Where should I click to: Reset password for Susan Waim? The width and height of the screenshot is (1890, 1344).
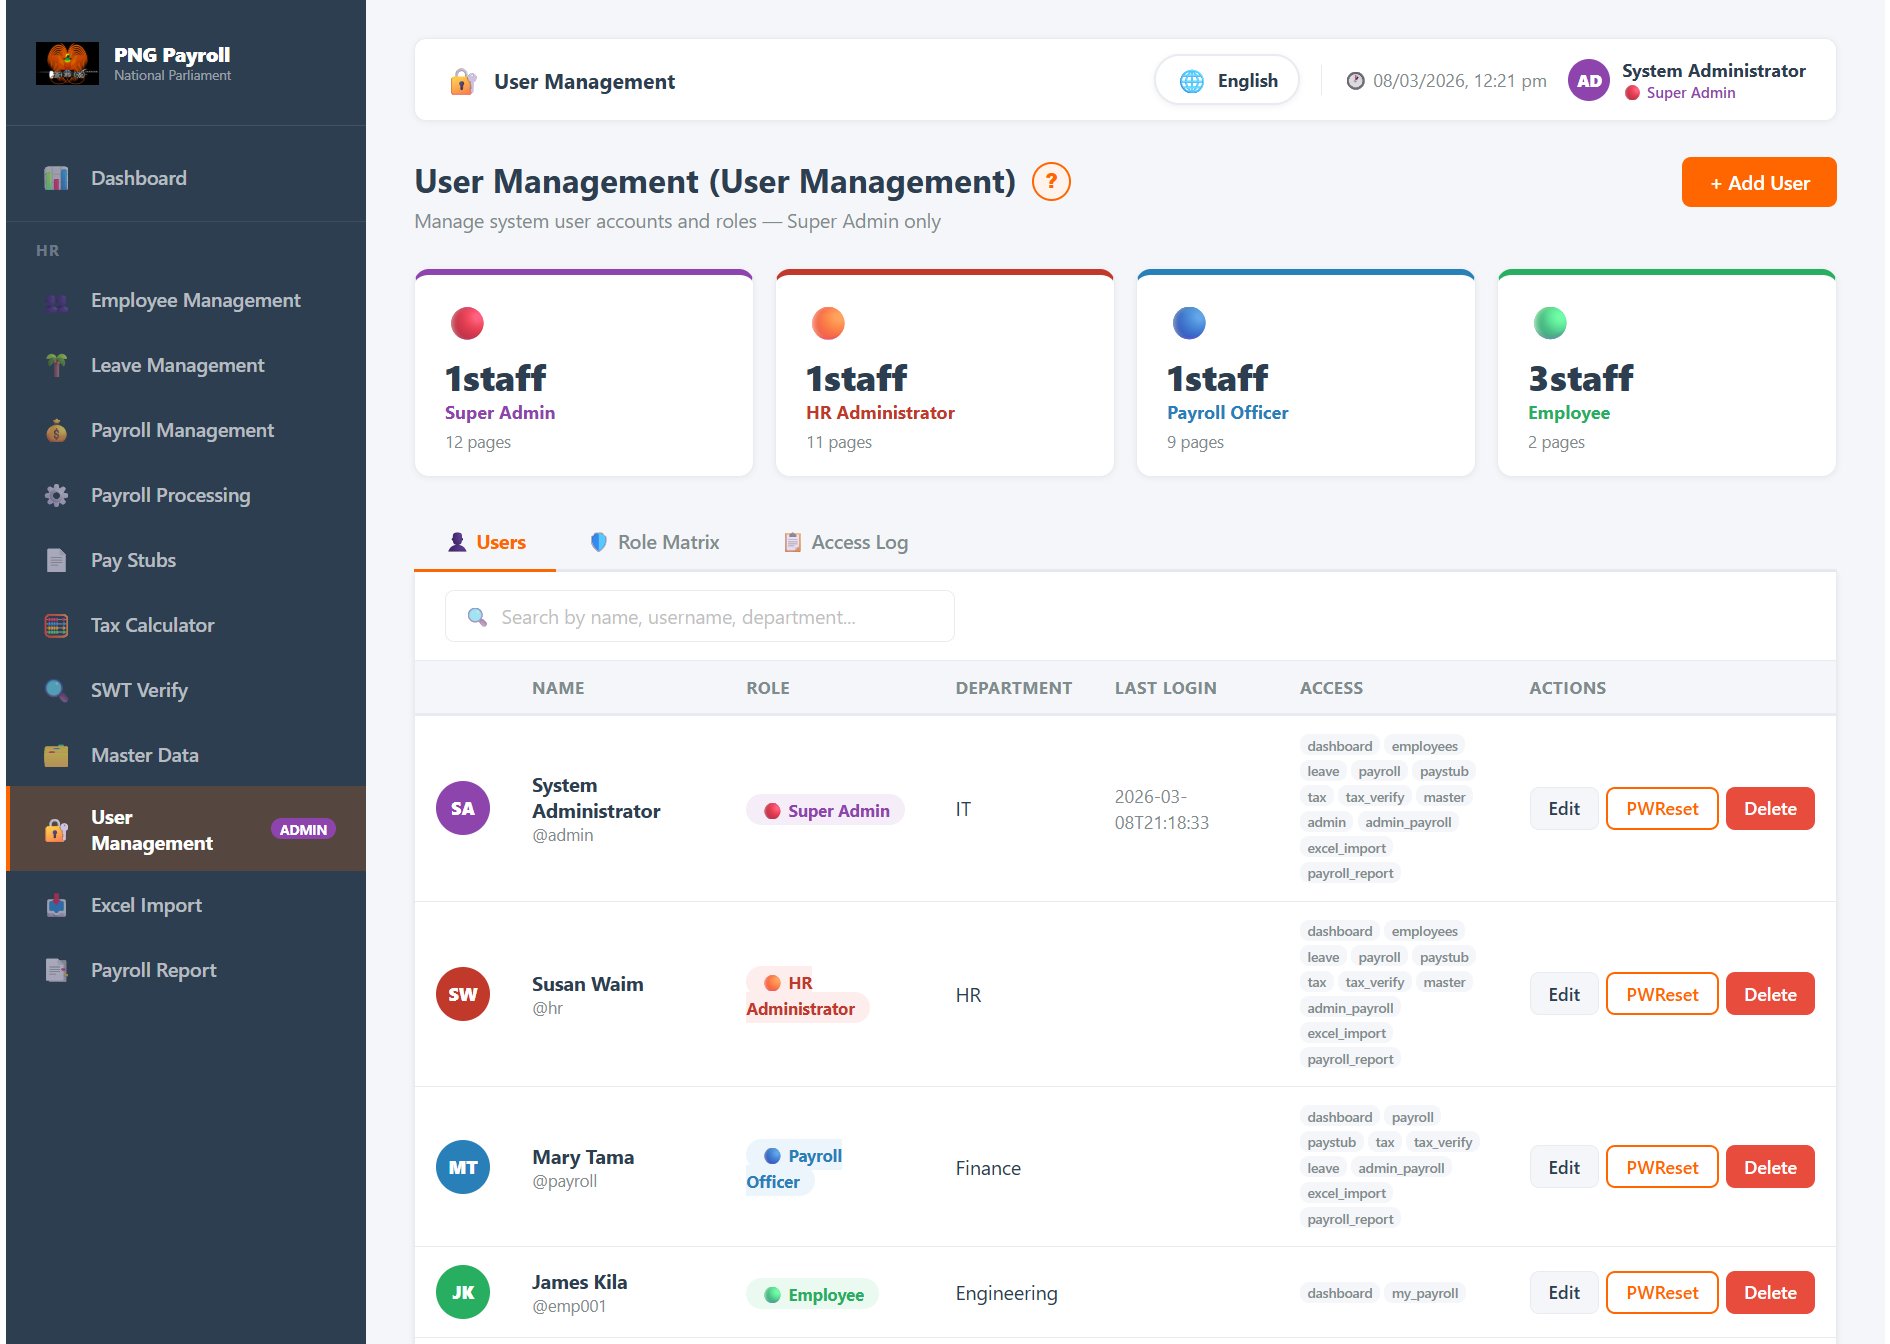[1662, 995]
